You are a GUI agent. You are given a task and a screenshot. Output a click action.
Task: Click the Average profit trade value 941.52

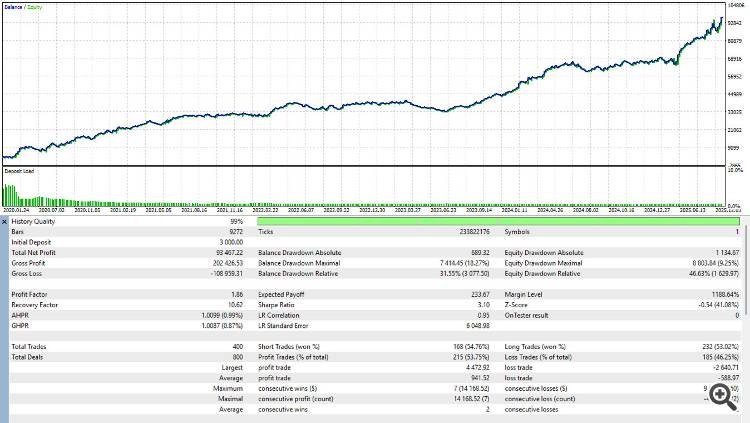point(480,378)
